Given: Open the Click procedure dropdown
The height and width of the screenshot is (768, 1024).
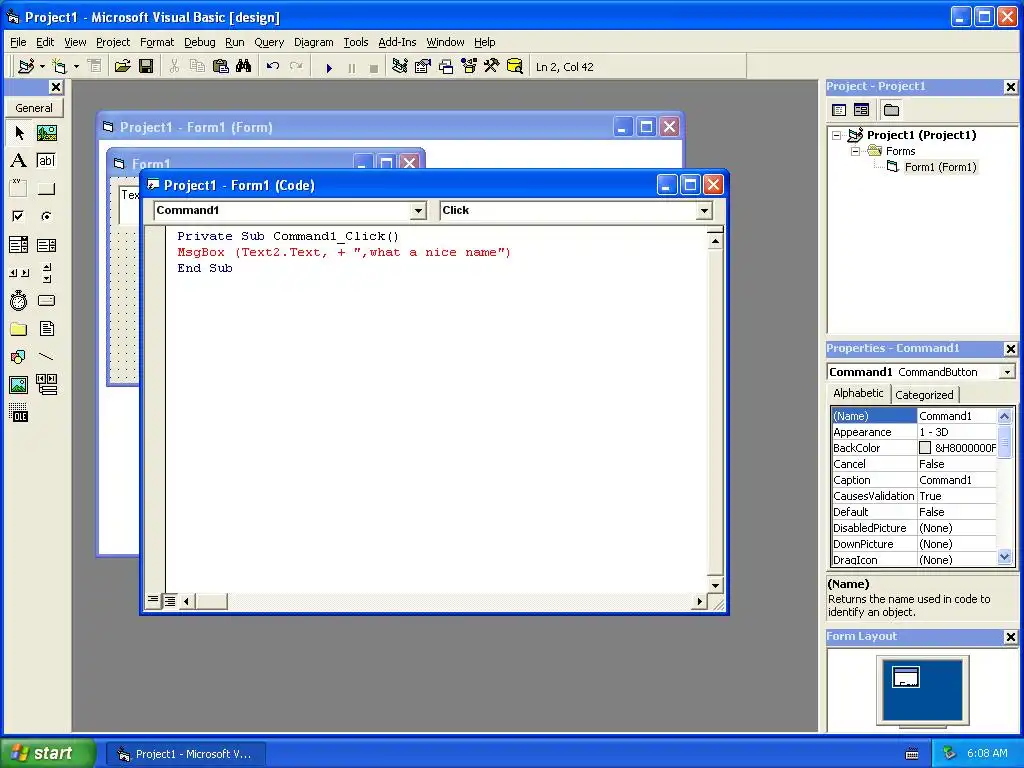Looking at the screenshot, I should coord(704,210).
